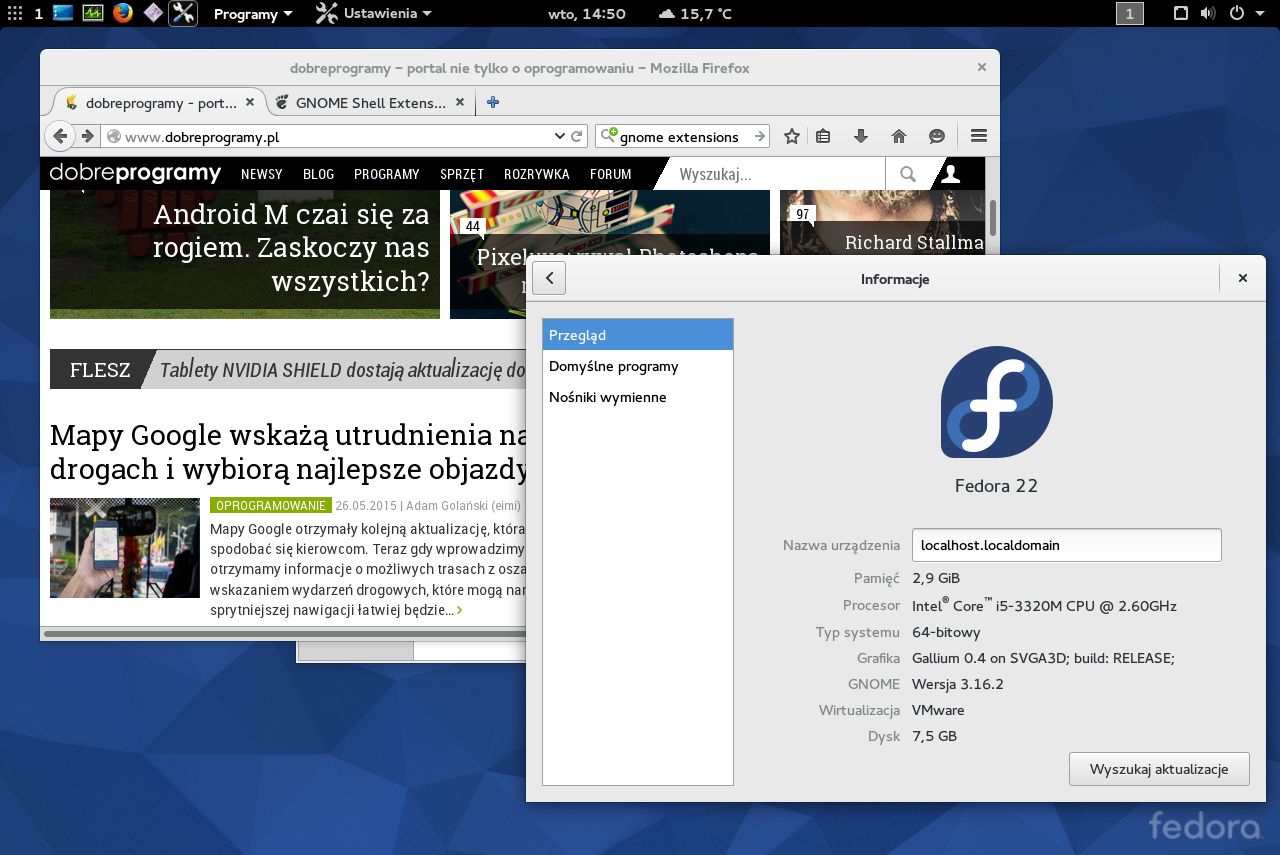Go forward in Firefox
Screen dimensions: 1280x855
(x=88, y=136)
